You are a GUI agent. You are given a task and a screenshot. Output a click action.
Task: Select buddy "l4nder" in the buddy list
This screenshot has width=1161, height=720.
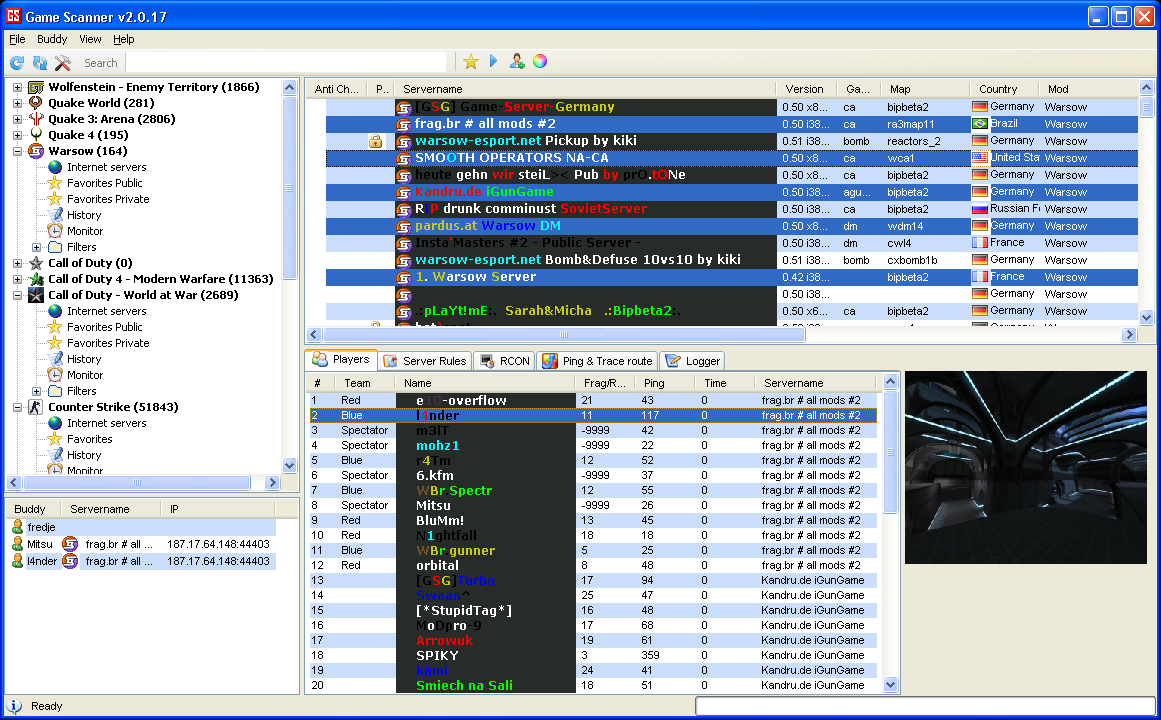pyautogui.click(x=143, y=561)
